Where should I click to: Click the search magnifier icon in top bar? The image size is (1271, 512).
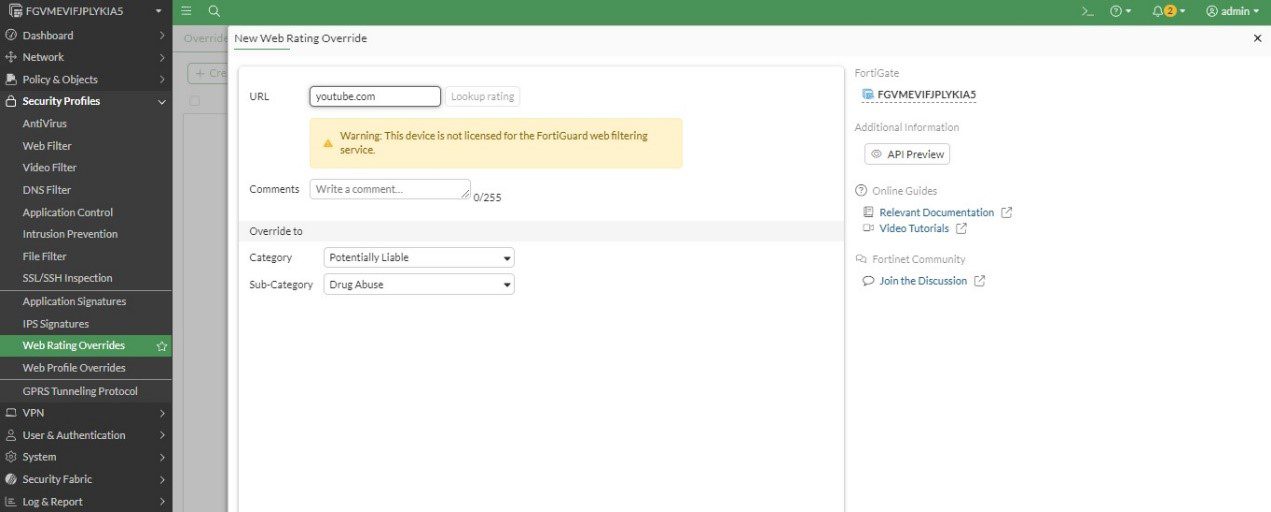point(214,11)
